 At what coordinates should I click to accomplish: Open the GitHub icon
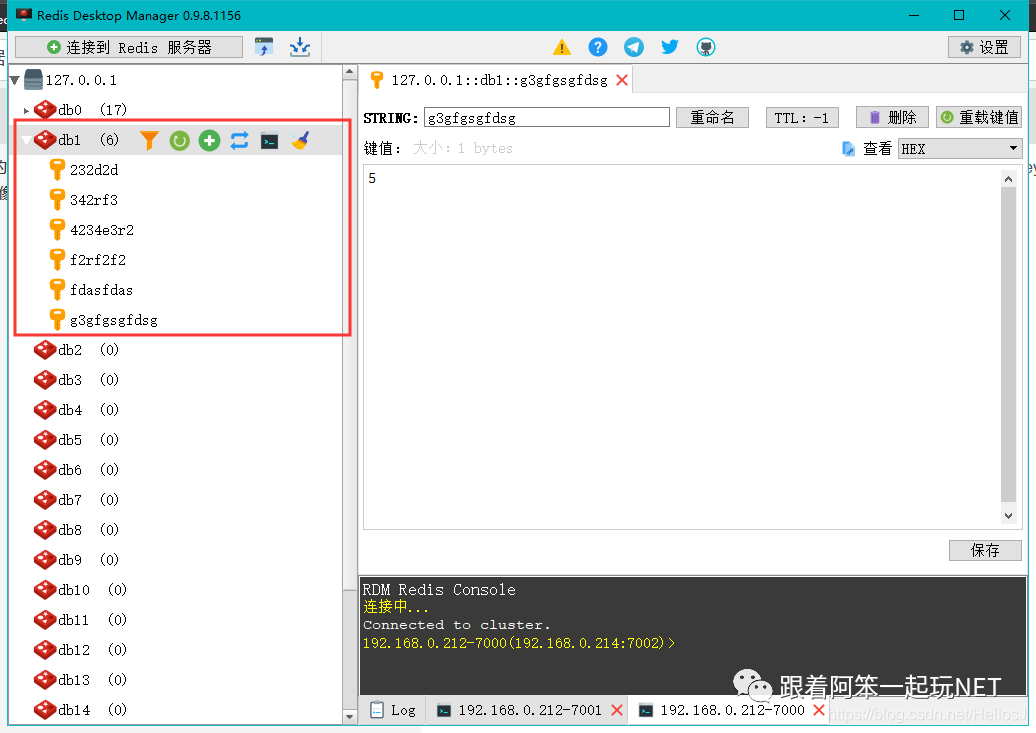coord(706,47)
